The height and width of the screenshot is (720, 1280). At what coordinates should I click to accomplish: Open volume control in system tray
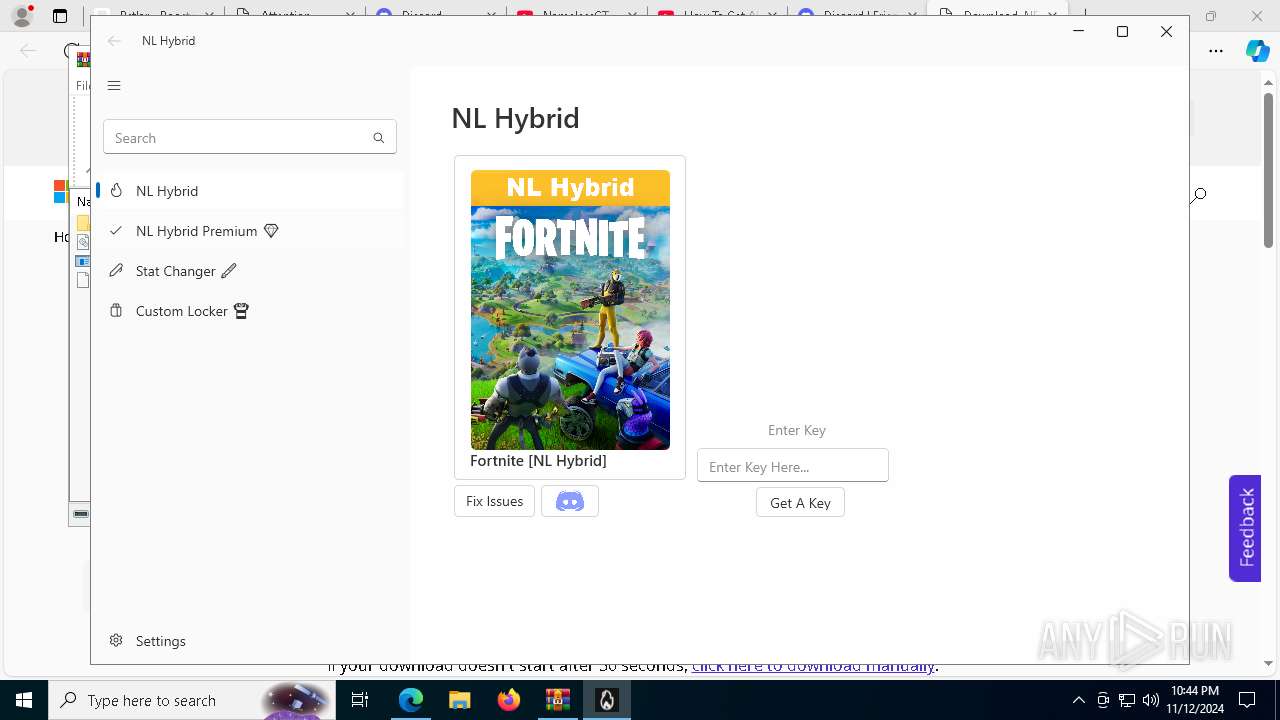[1151, 700]
